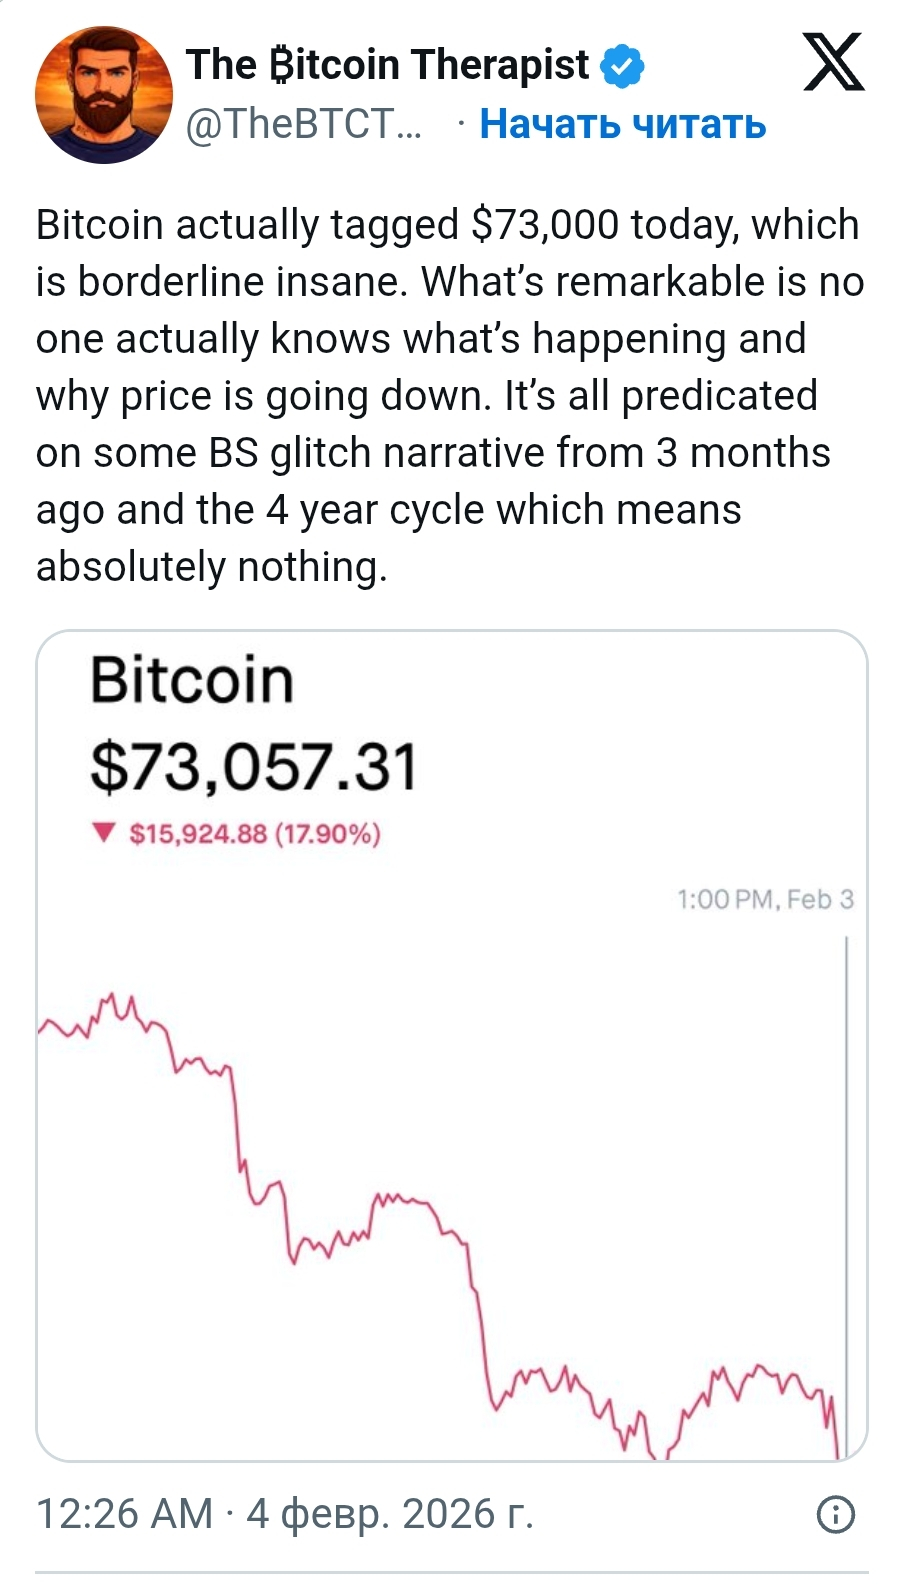Click the "1:00 PM, Feb 3" chart time label
The height and width of the screenshot is (1592, 898).
click(x=765, y=899)
